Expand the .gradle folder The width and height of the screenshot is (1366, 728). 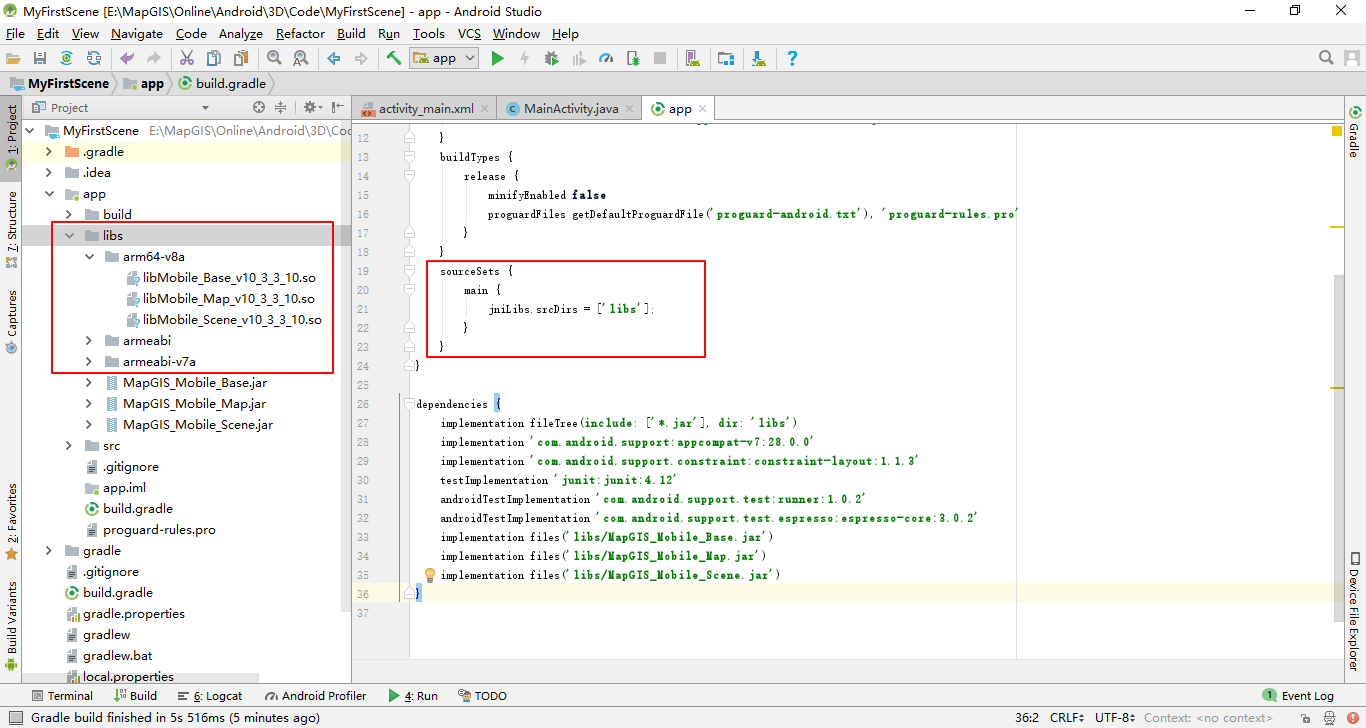coord(48,151)
